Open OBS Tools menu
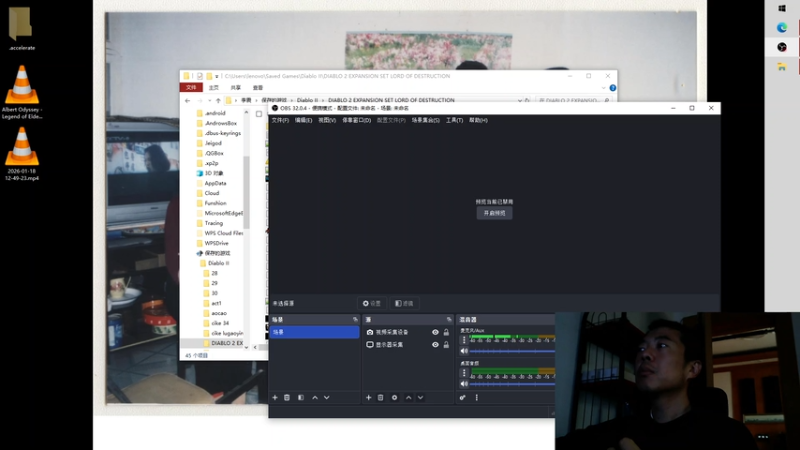800x450 pixels. (454, 120)
